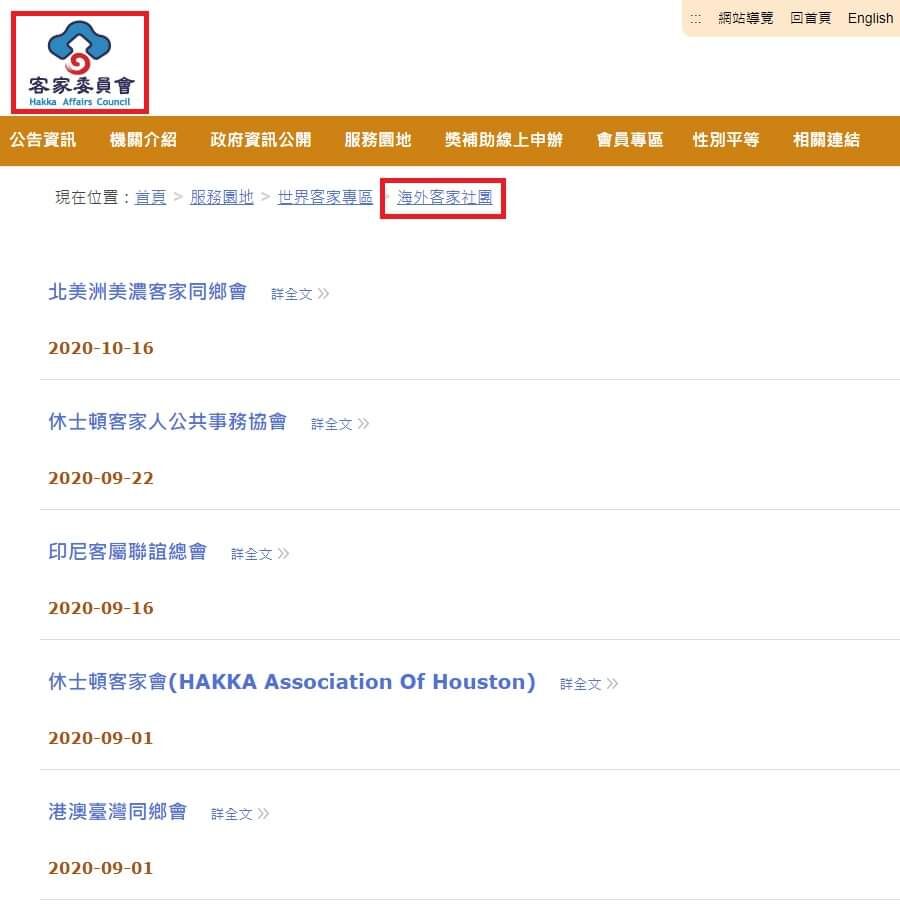This screenshot has height=906, width=900.
Task: Click 詳全文 next to HAKKA Association Of Houston
Action: pos(589,684)
